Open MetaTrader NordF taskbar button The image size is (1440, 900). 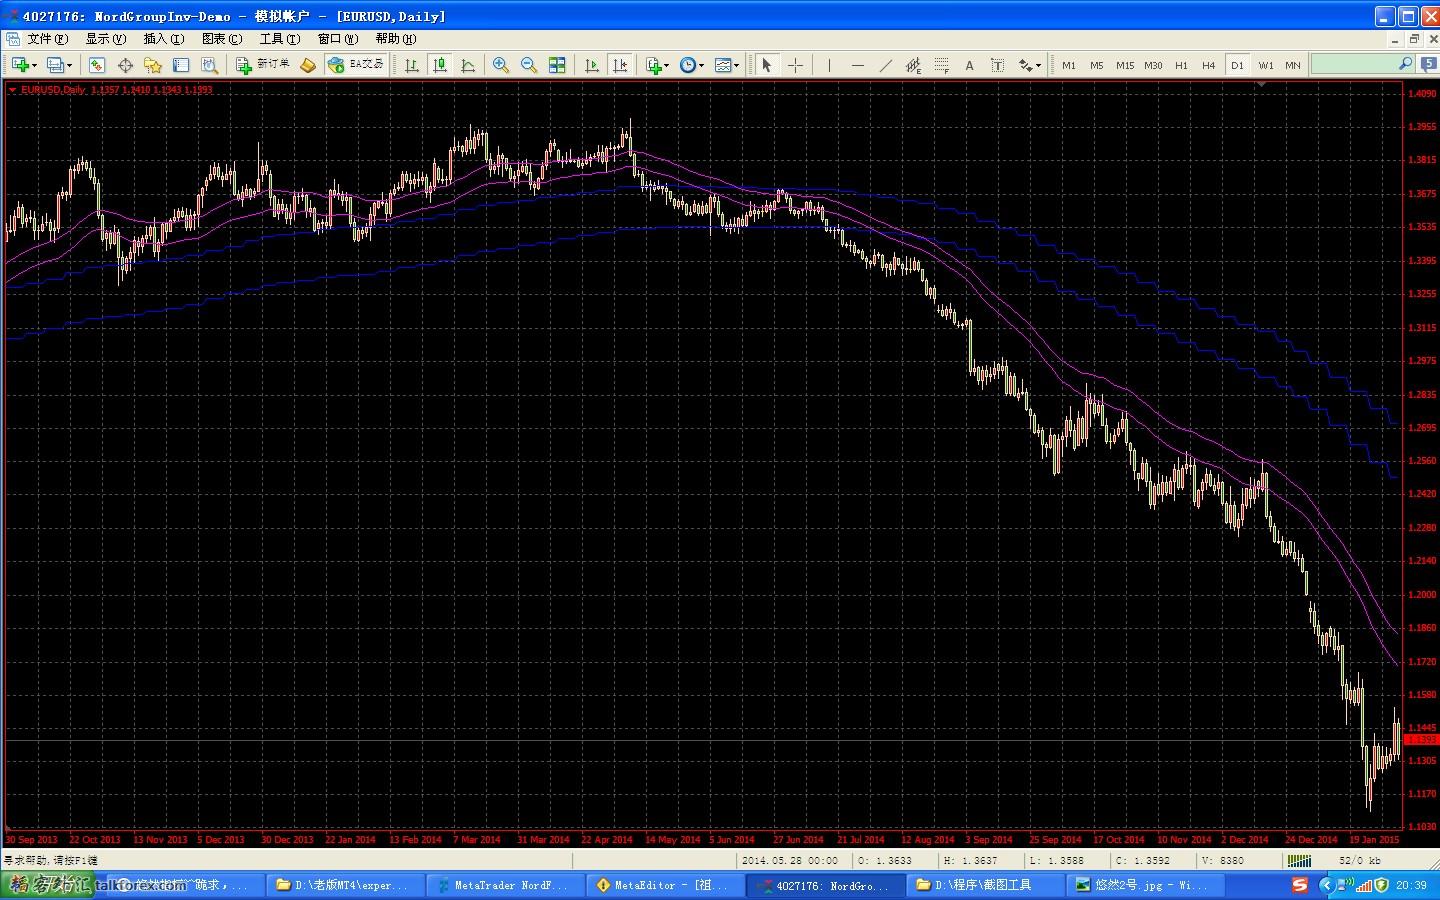506,885
